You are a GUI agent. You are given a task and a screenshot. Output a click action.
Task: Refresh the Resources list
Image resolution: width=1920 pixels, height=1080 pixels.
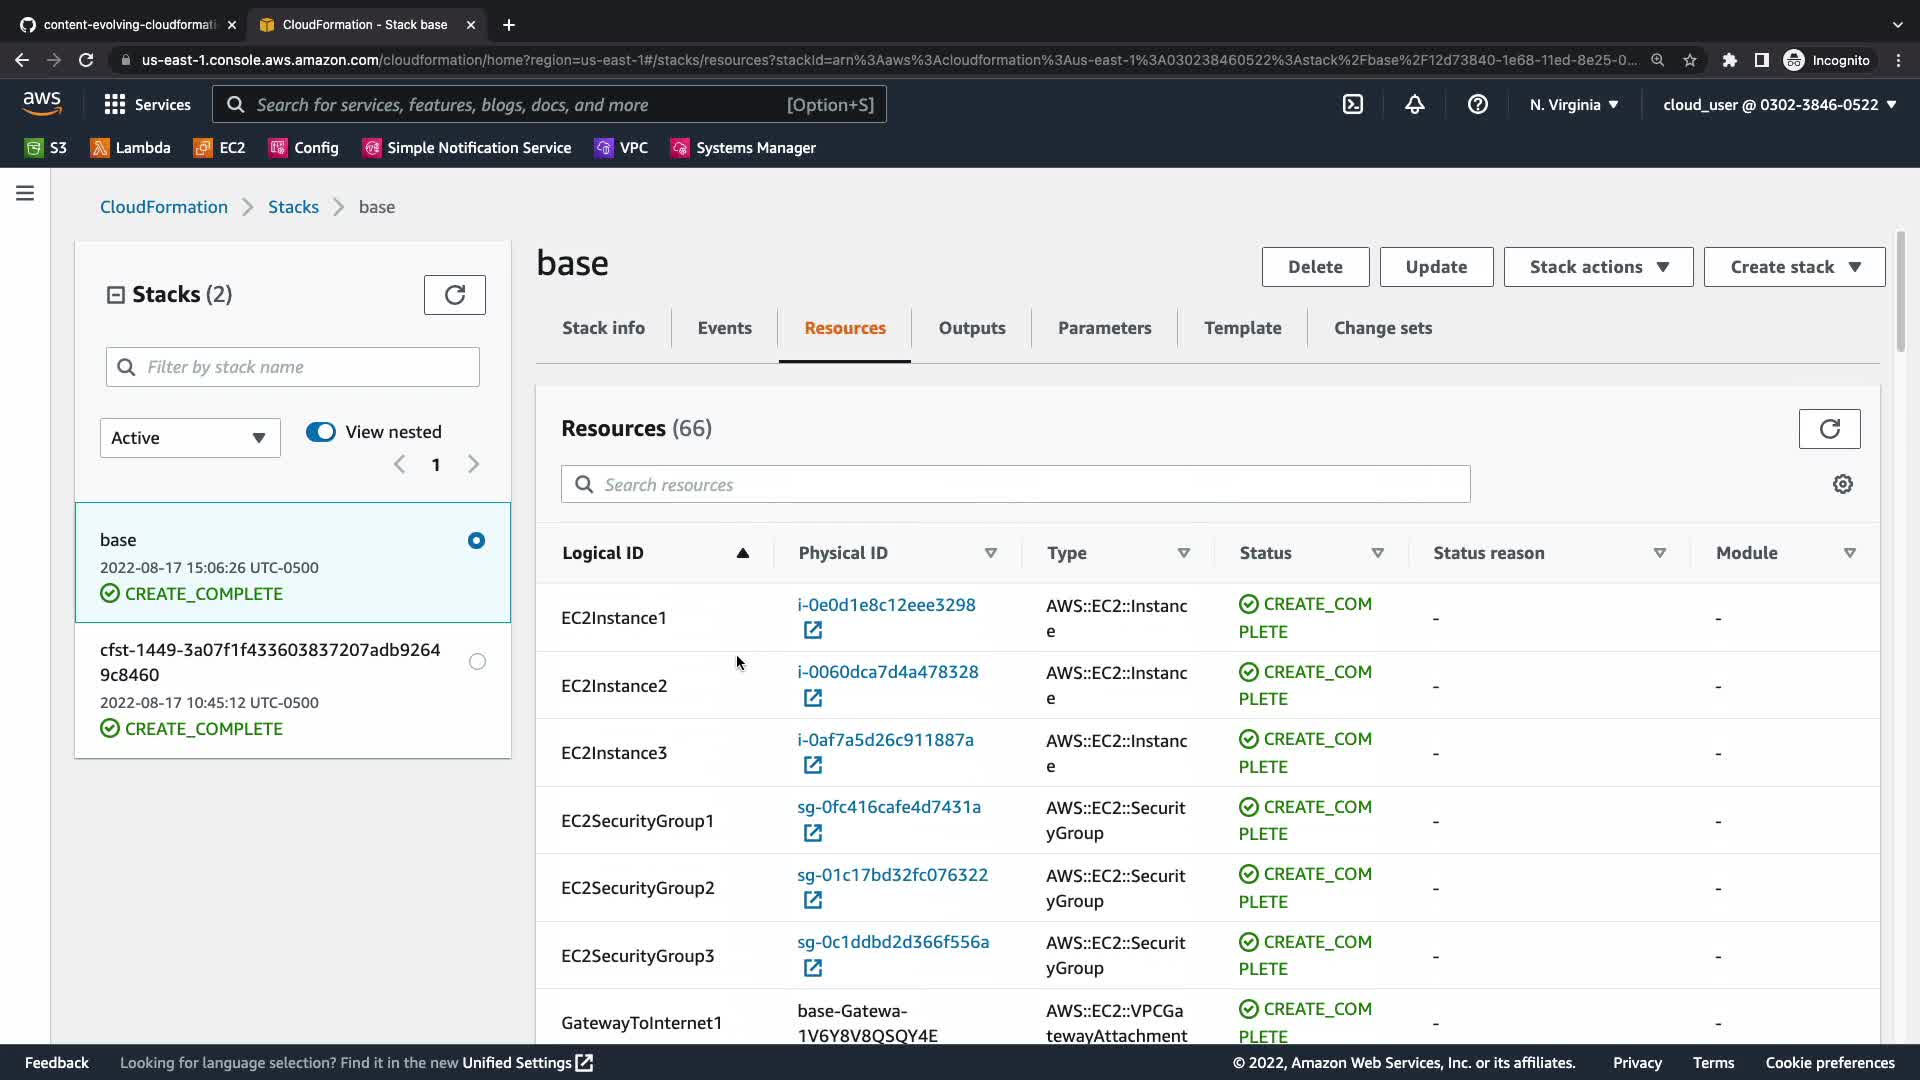(1829, 429)
